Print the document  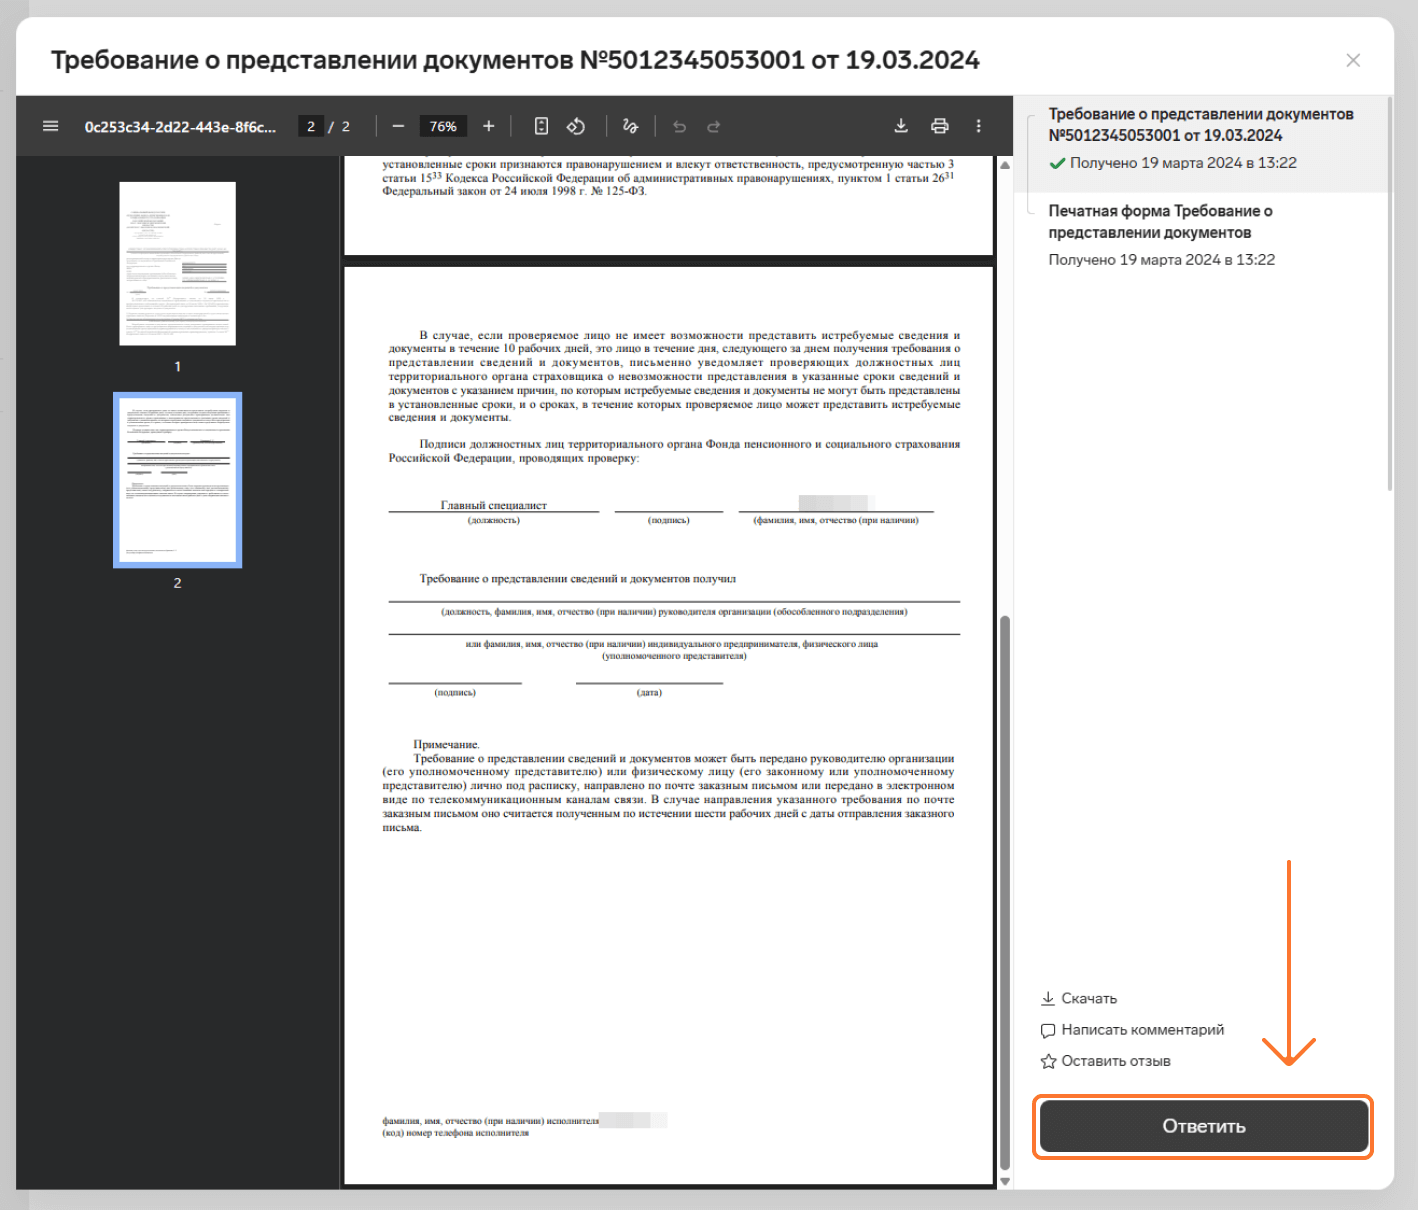click(940, 126)
